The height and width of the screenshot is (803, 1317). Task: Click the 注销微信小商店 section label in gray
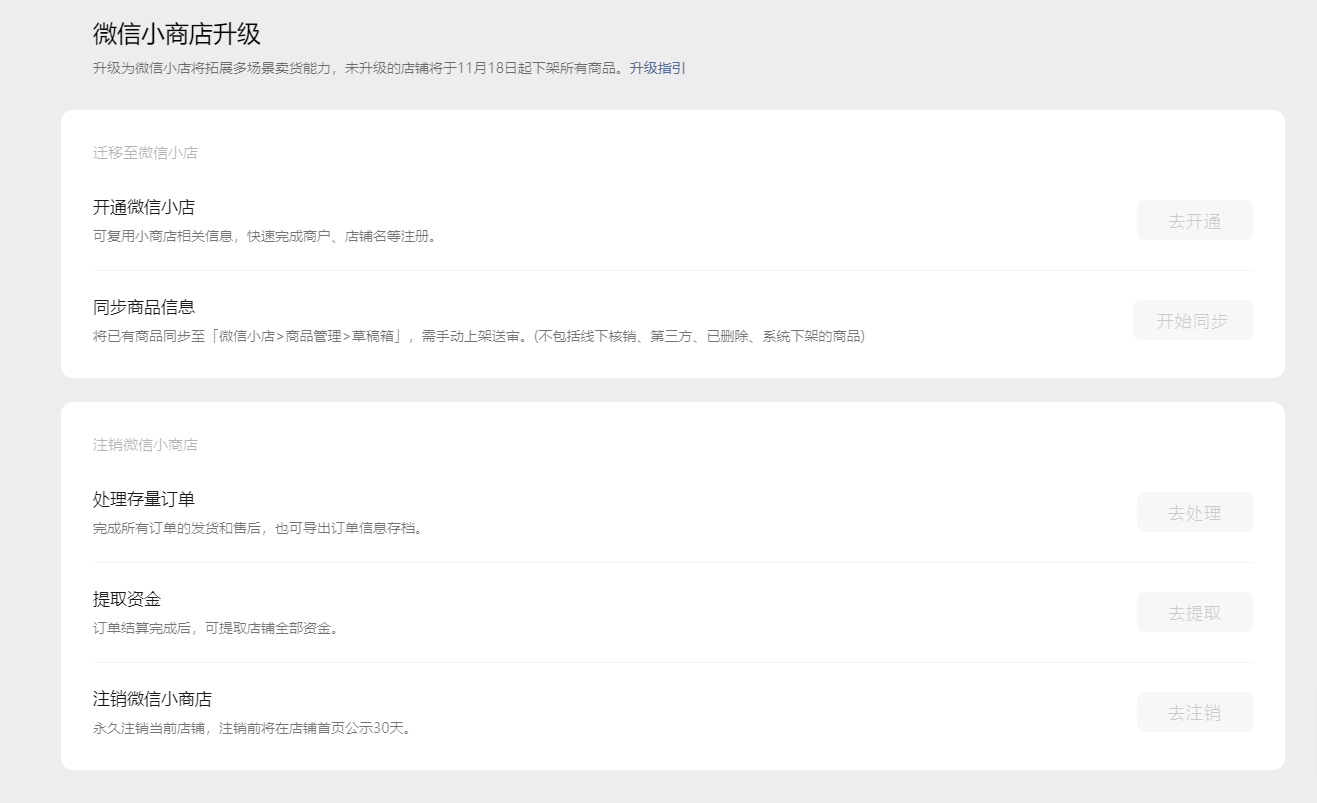(x=145, y=445)
